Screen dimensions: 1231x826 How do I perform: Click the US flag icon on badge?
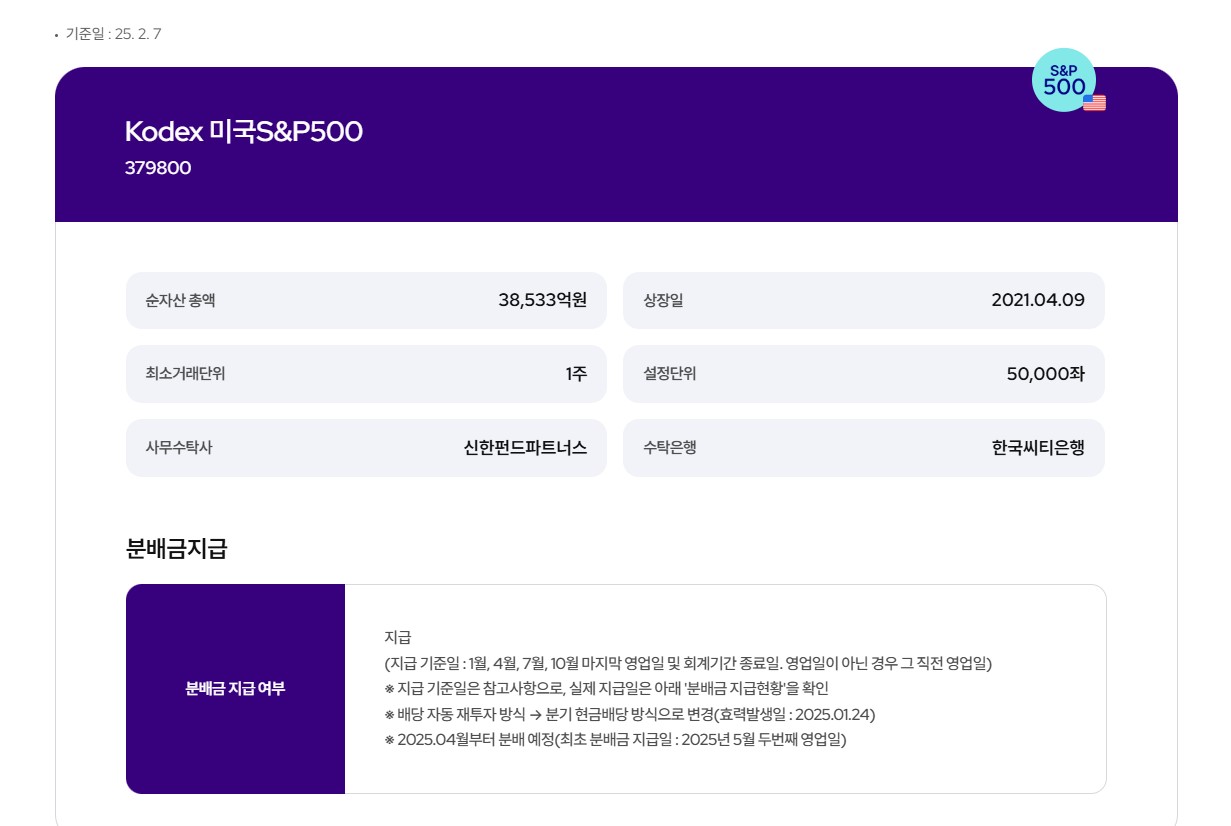tap(1094, 102)
